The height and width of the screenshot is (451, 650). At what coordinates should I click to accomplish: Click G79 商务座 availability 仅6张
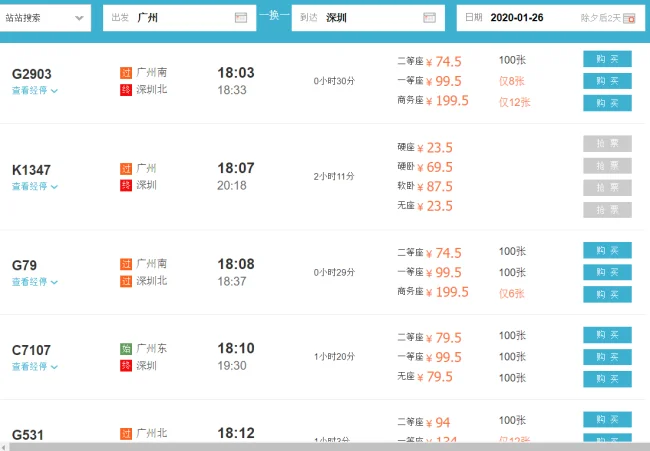pyautogui.click(x=512, y=294)
